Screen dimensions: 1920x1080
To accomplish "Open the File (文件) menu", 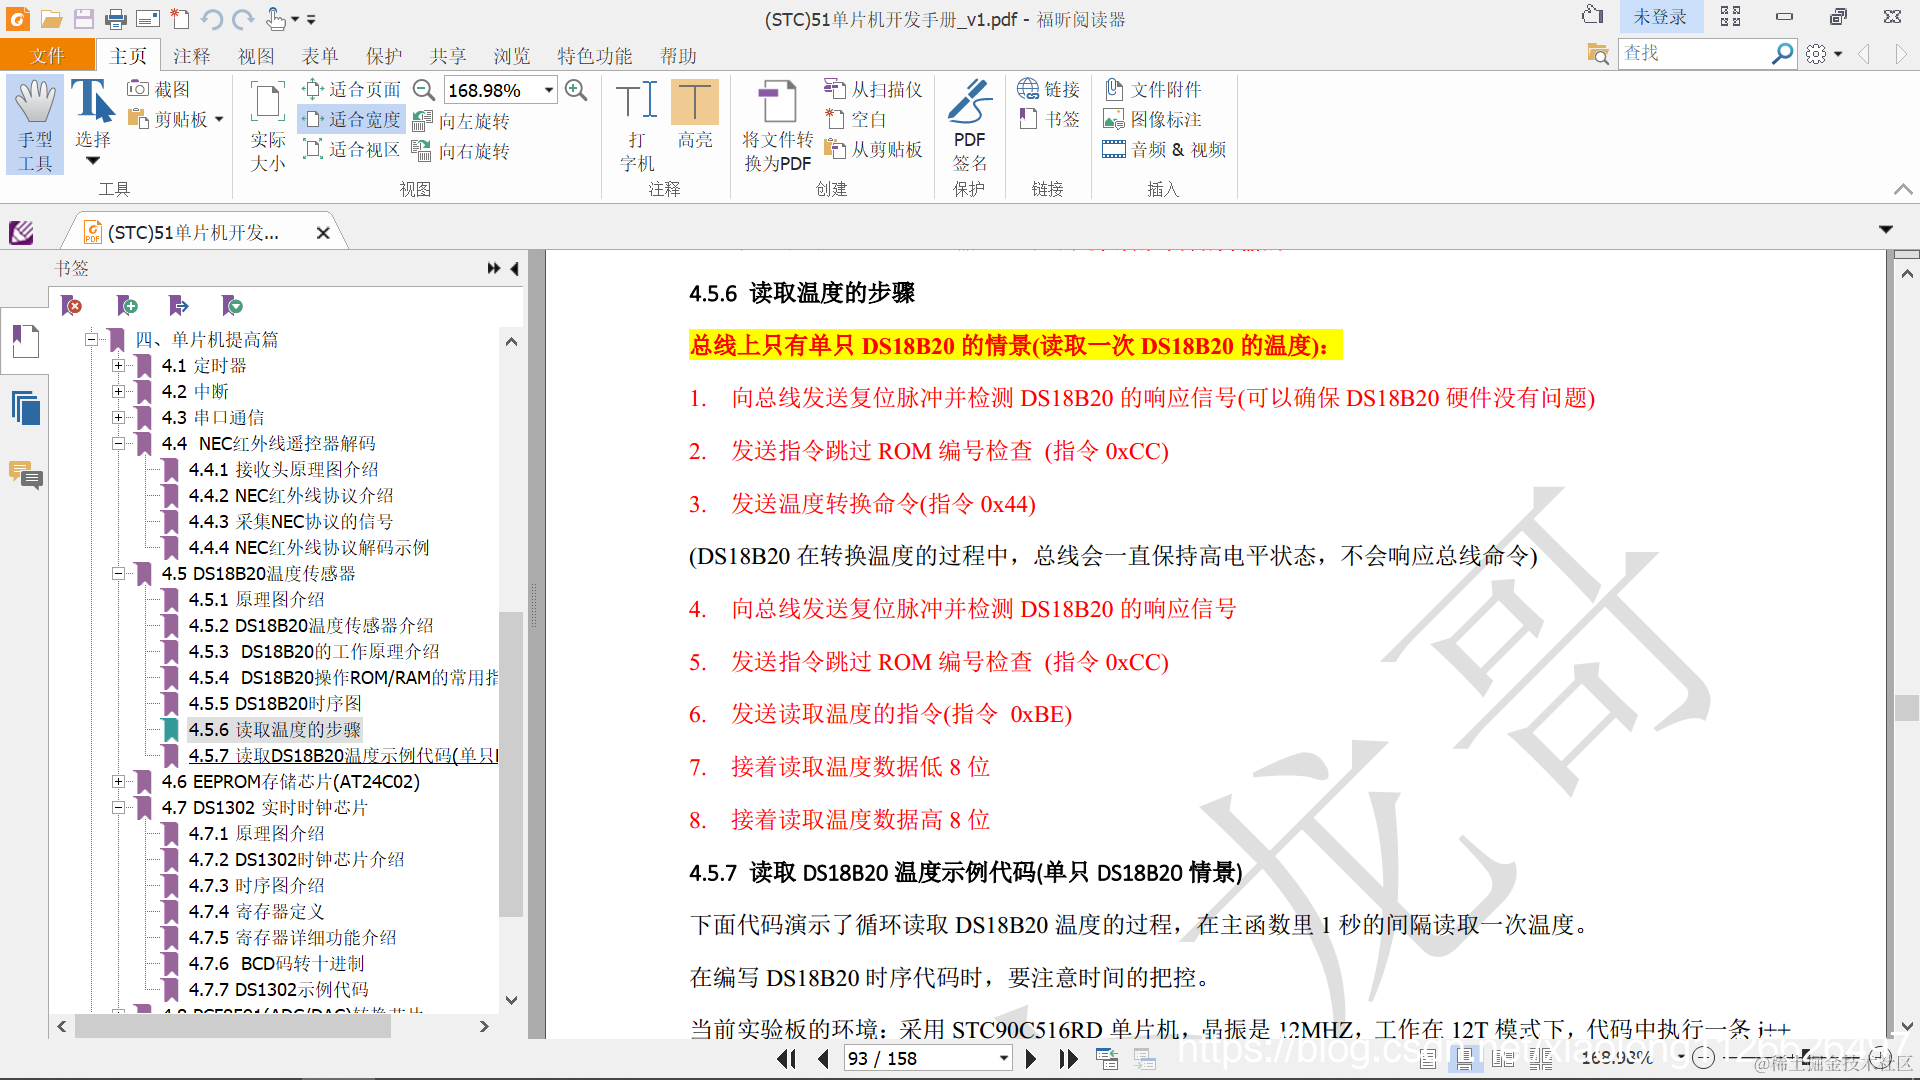I will tap(47, 56).
